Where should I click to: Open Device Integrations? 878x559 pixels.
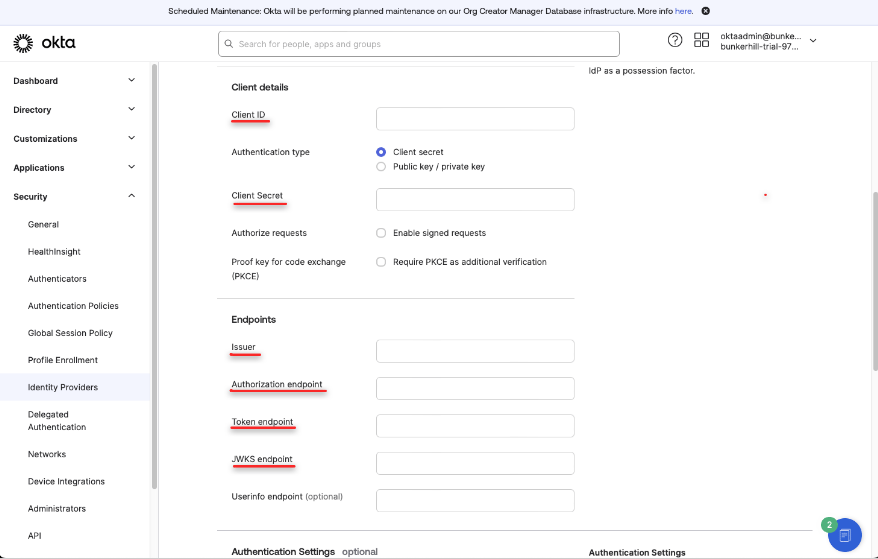click(x=66, y=482)
